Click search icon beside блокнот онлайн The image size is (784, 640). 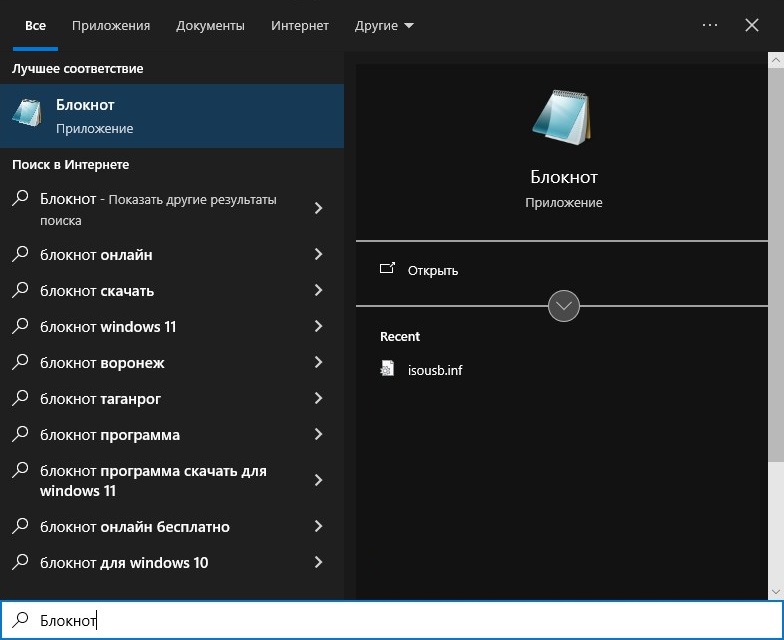pyautogui.click(x=20, y=254)
